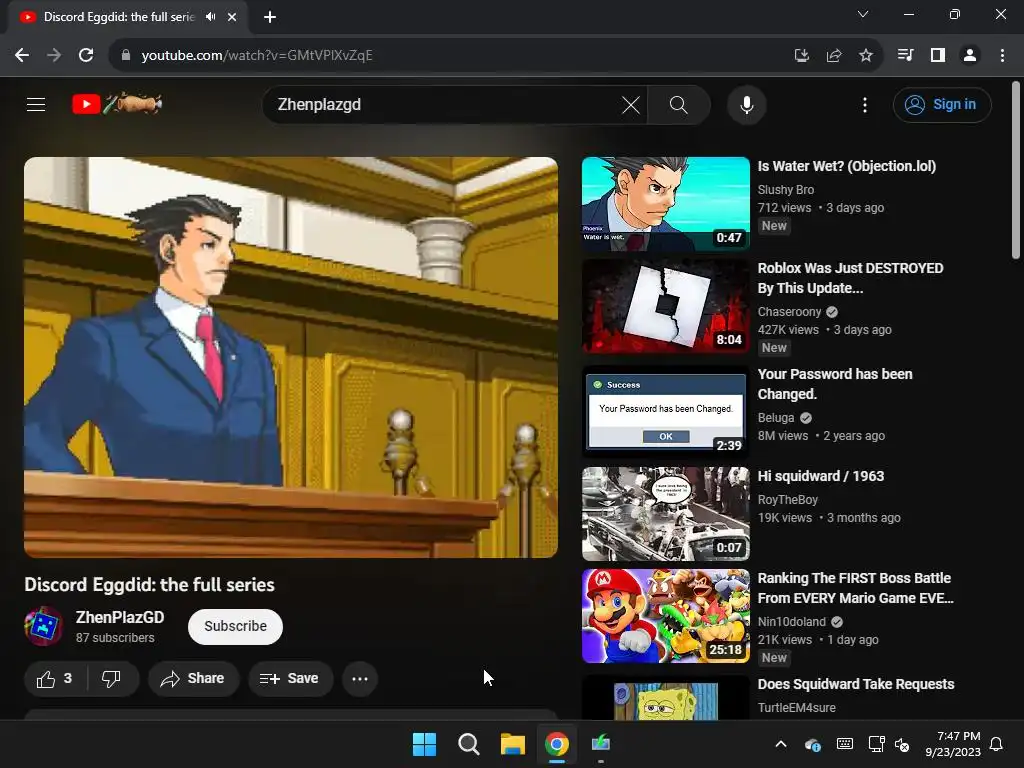Viewport: 1024px width, 768px height.
Task: Open the tab search dropdown chevron
Action: pyautogui.click(x=863, y=14)
